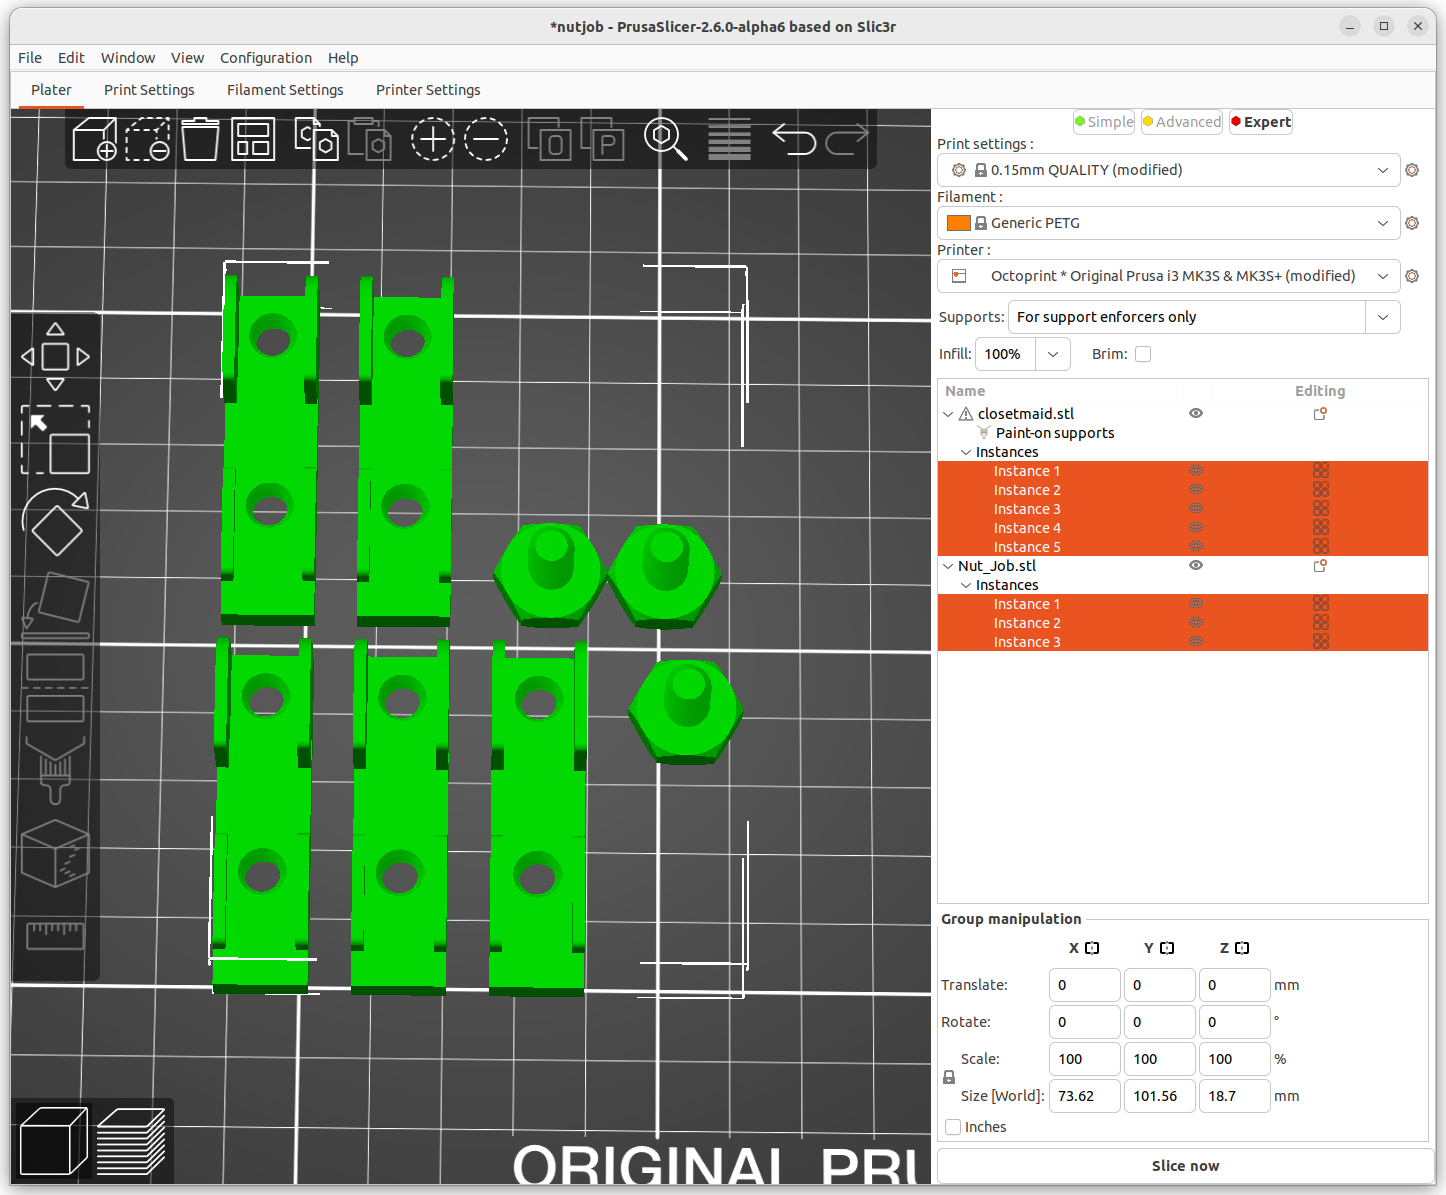Toggle visibility of Nut_Job.stl
This screenshot has width=1446, height=1195.
[1196, 565]
